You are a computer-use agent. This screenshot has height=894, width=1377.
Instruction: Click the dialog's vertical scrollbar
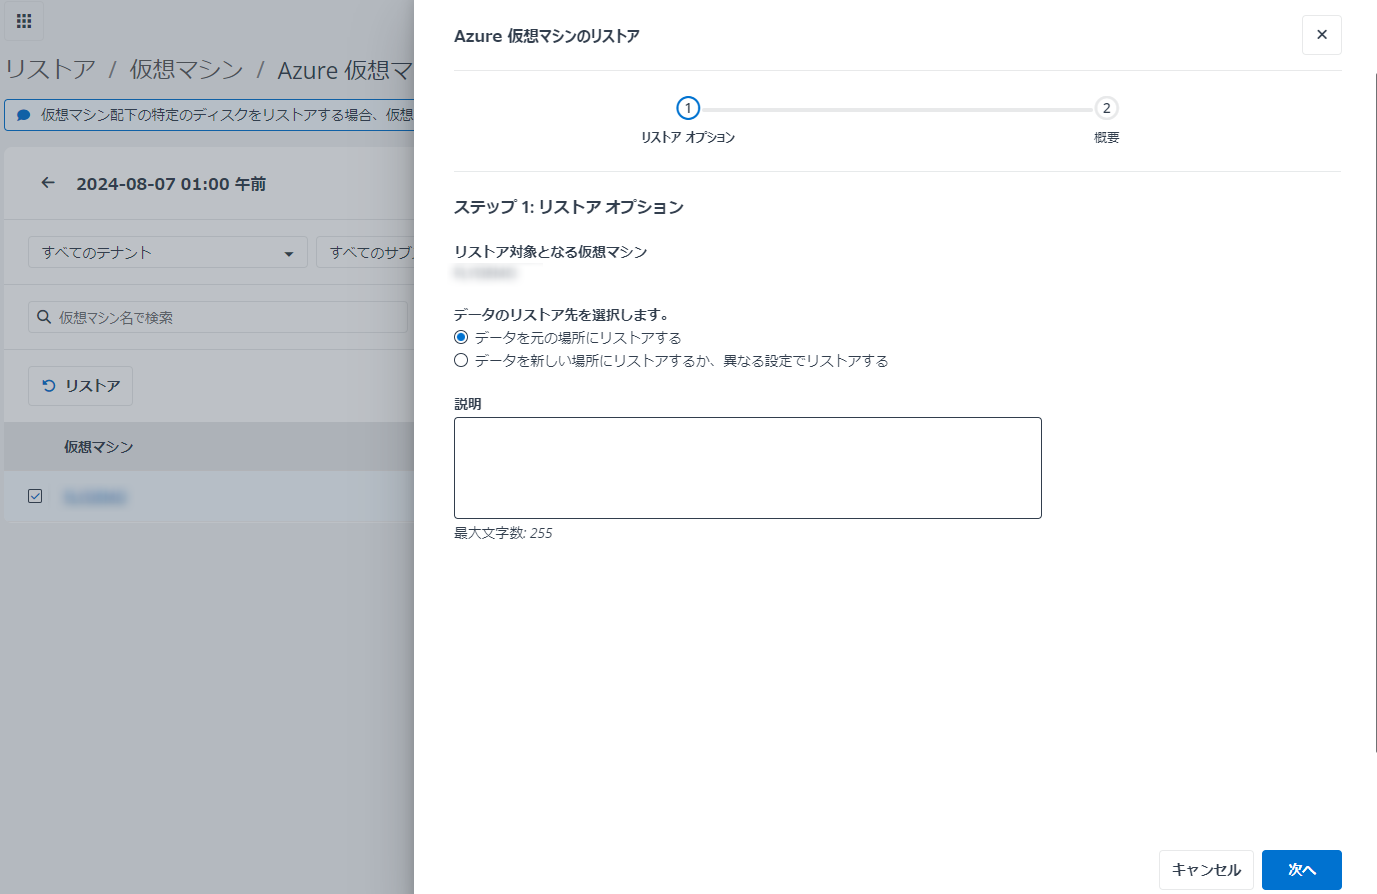coord(1375,412)
